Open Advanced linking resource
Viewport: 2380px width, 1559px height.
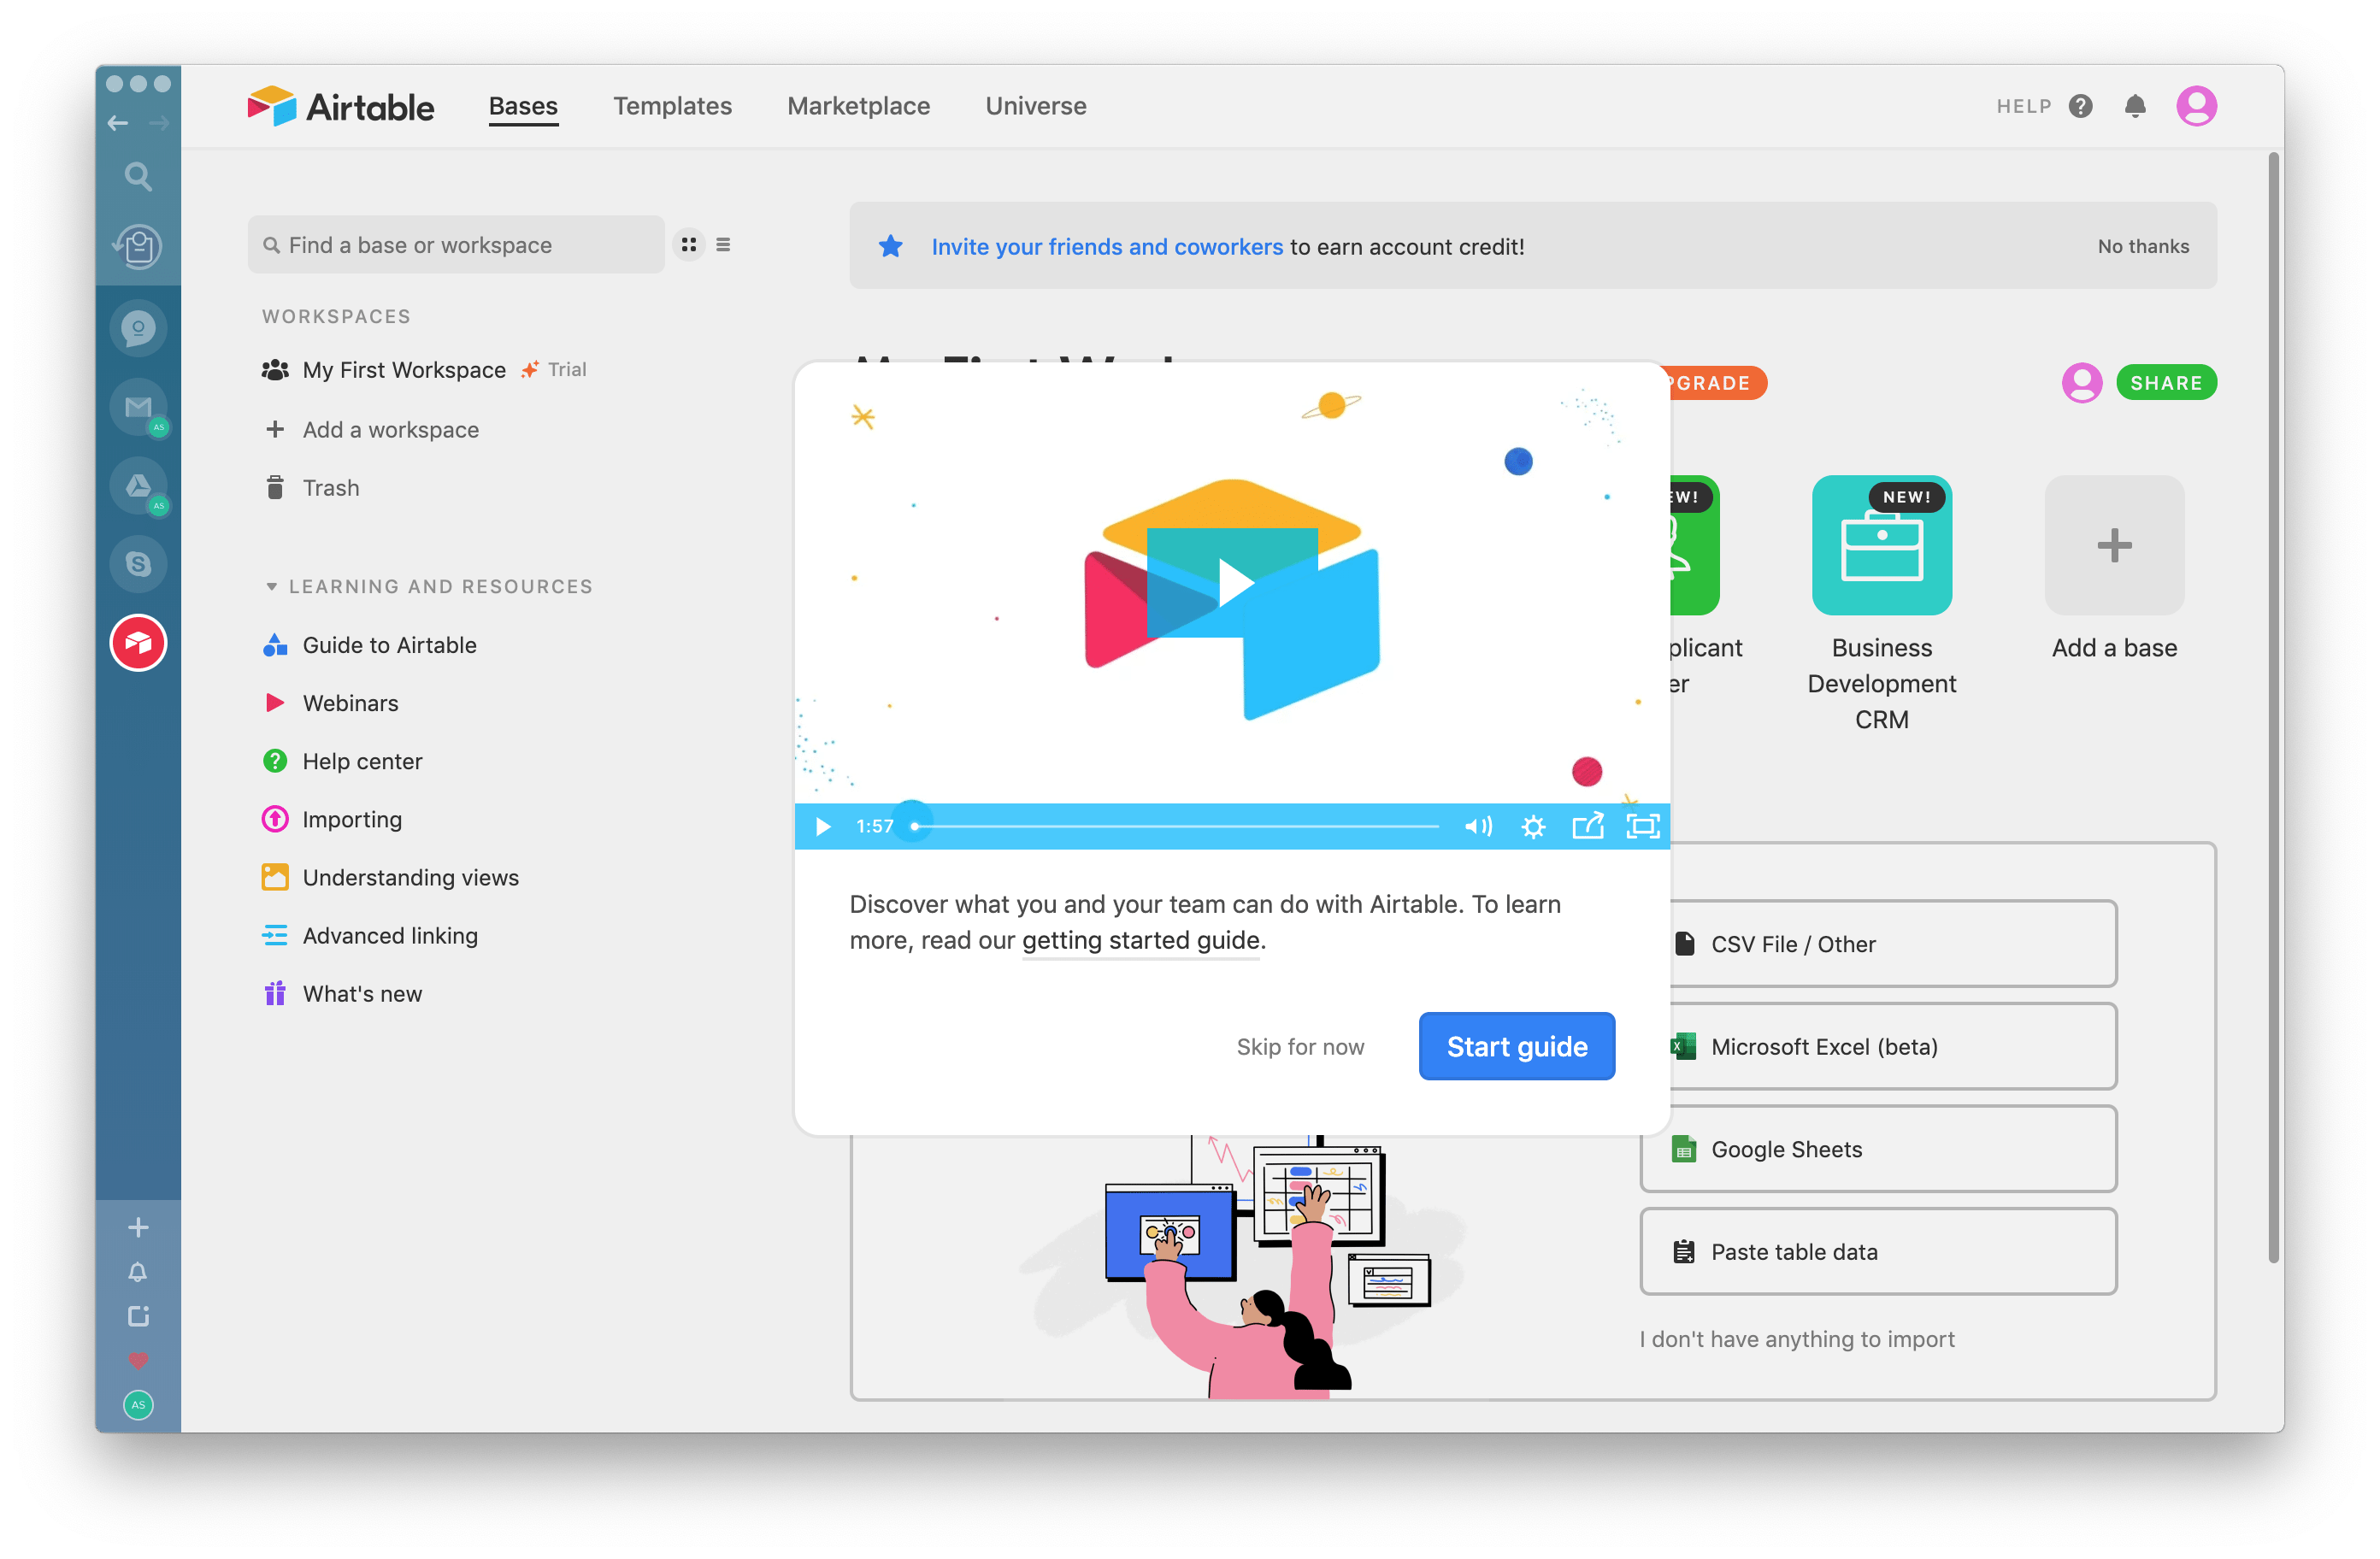point(390,936)
